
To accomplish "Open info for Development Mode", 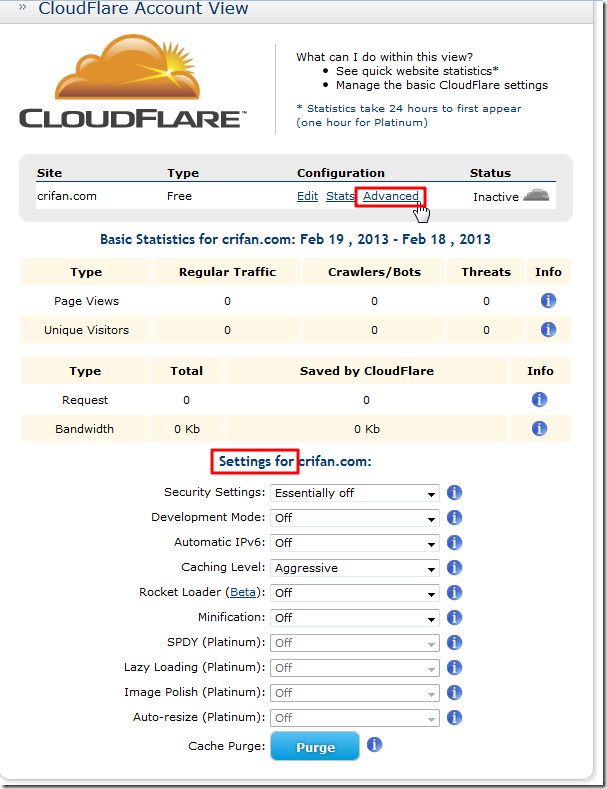I will click(454, 517).
